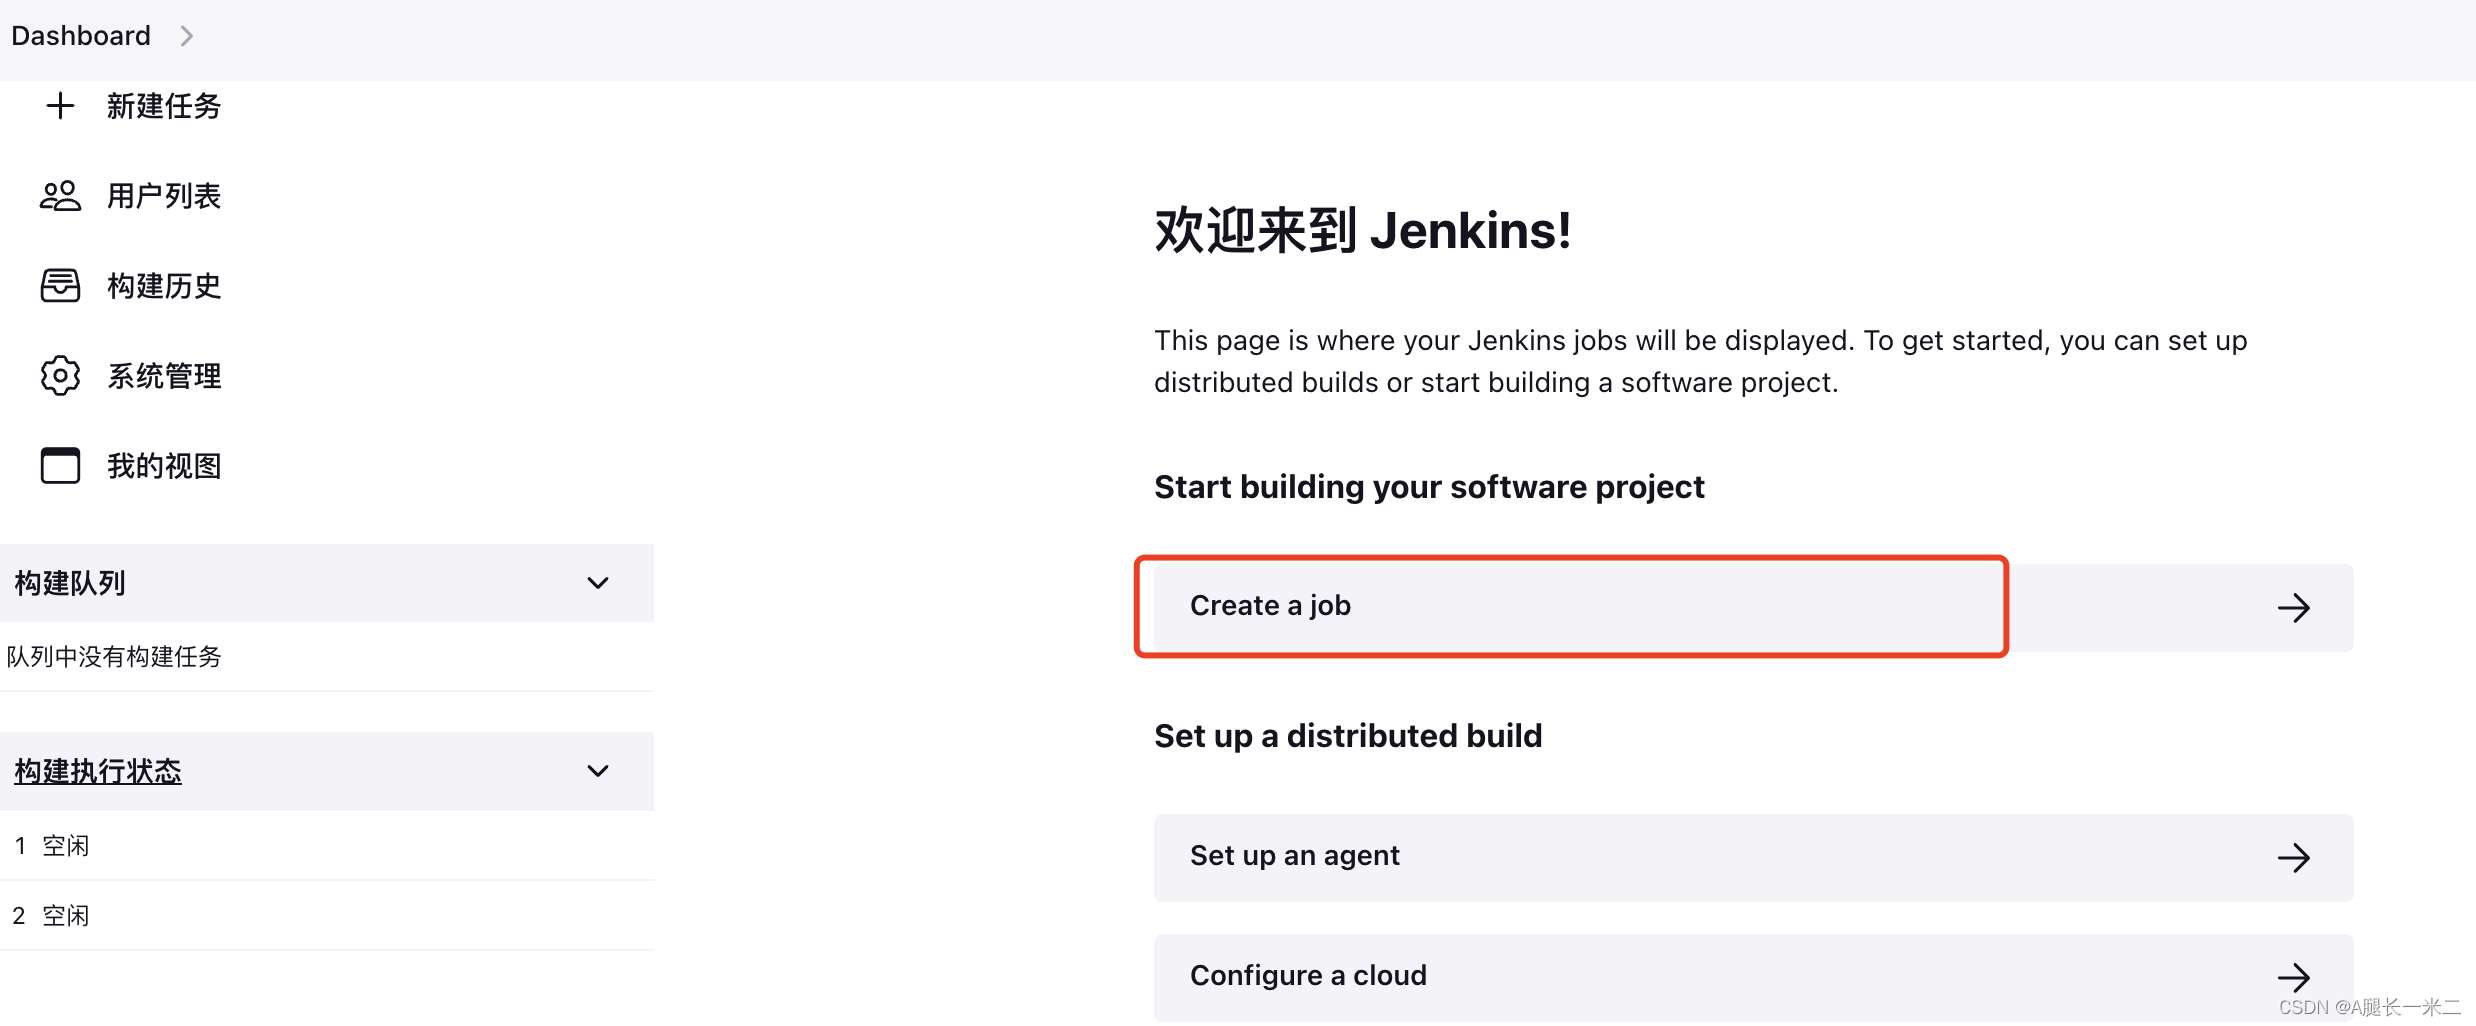Expand the Dashboard breadcrumb chevron
Image resolution: width=2476 pixels, height=1026 pixels.
pyautogui.click(x=186, y=36)
